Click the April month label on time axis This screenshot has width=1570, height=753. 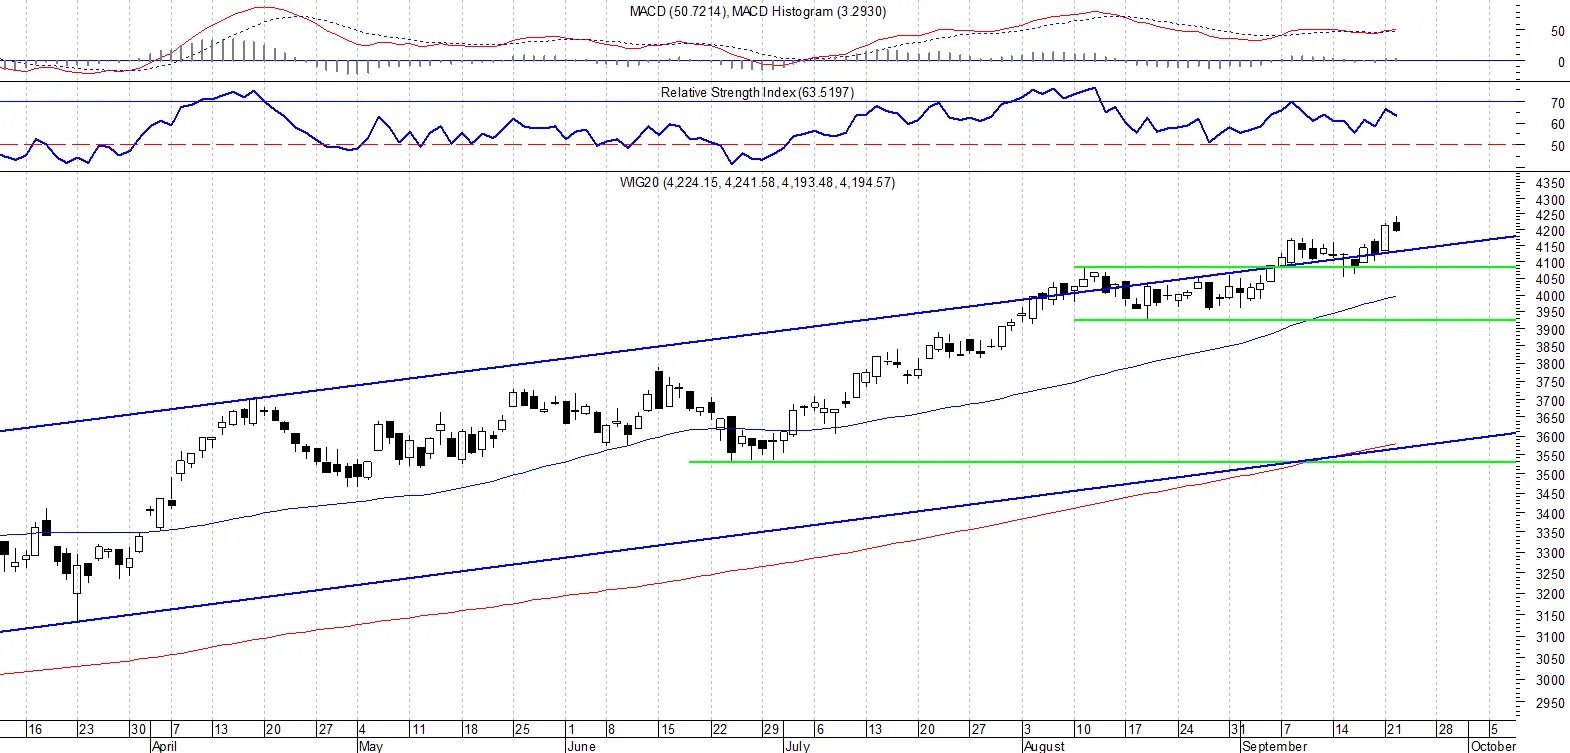point(164,746)
